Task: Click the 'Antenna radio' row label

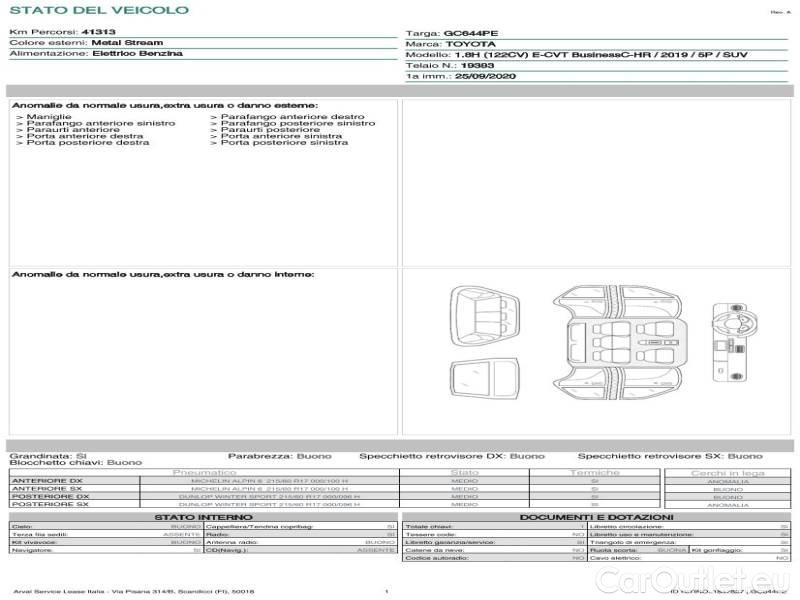Action: tap(232, 542)
